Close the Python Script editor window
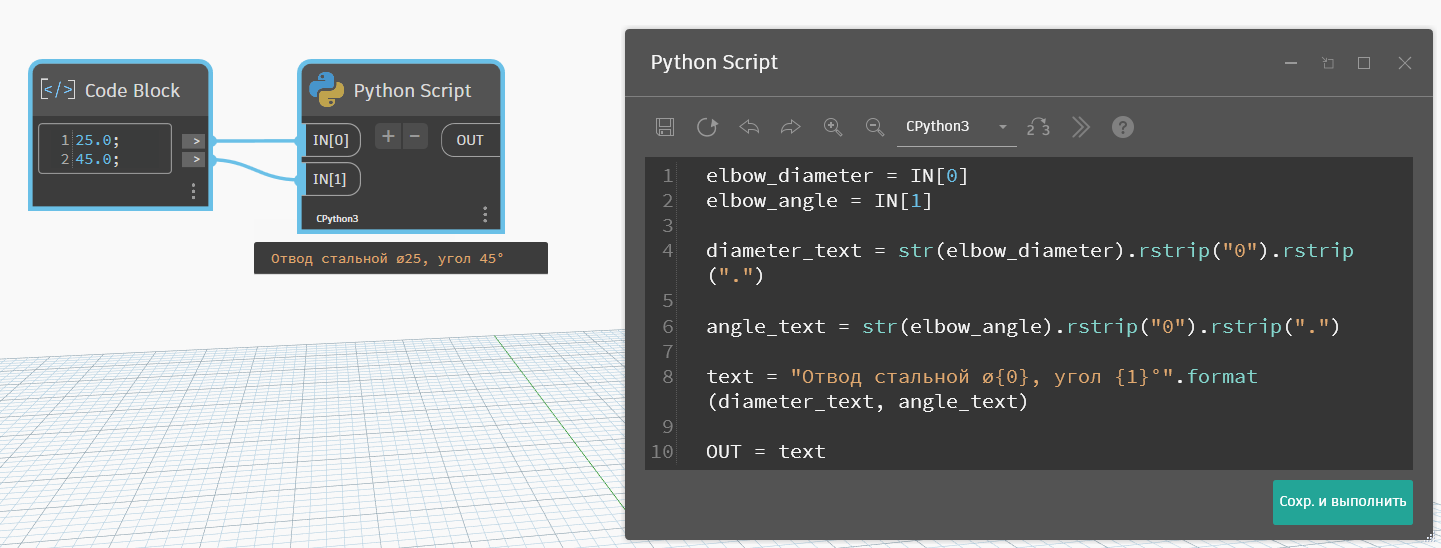This screenshot has width=1441, height=548. 1405,63
